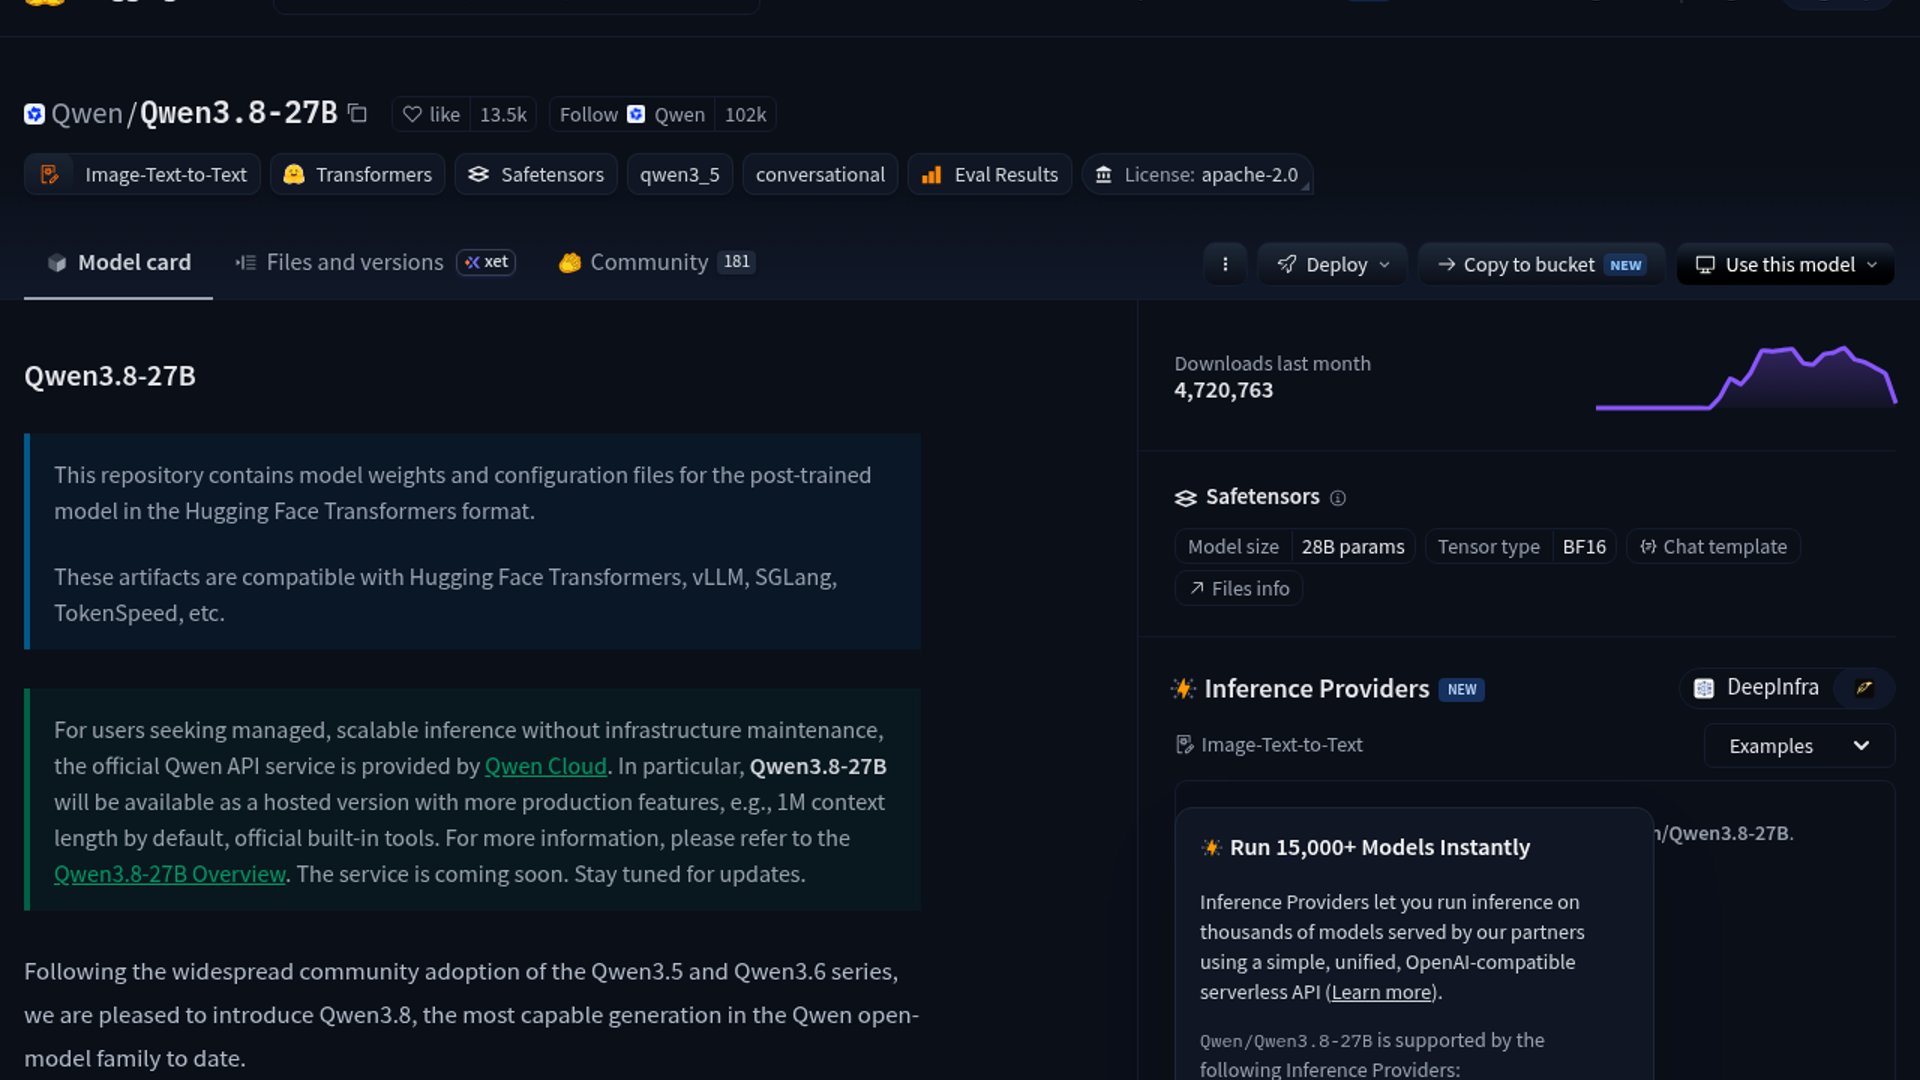1920x1080 pixels.
Task: Click the Inference Providers NEW badge
Action: pyautogui.click(x=1461, y=690)
